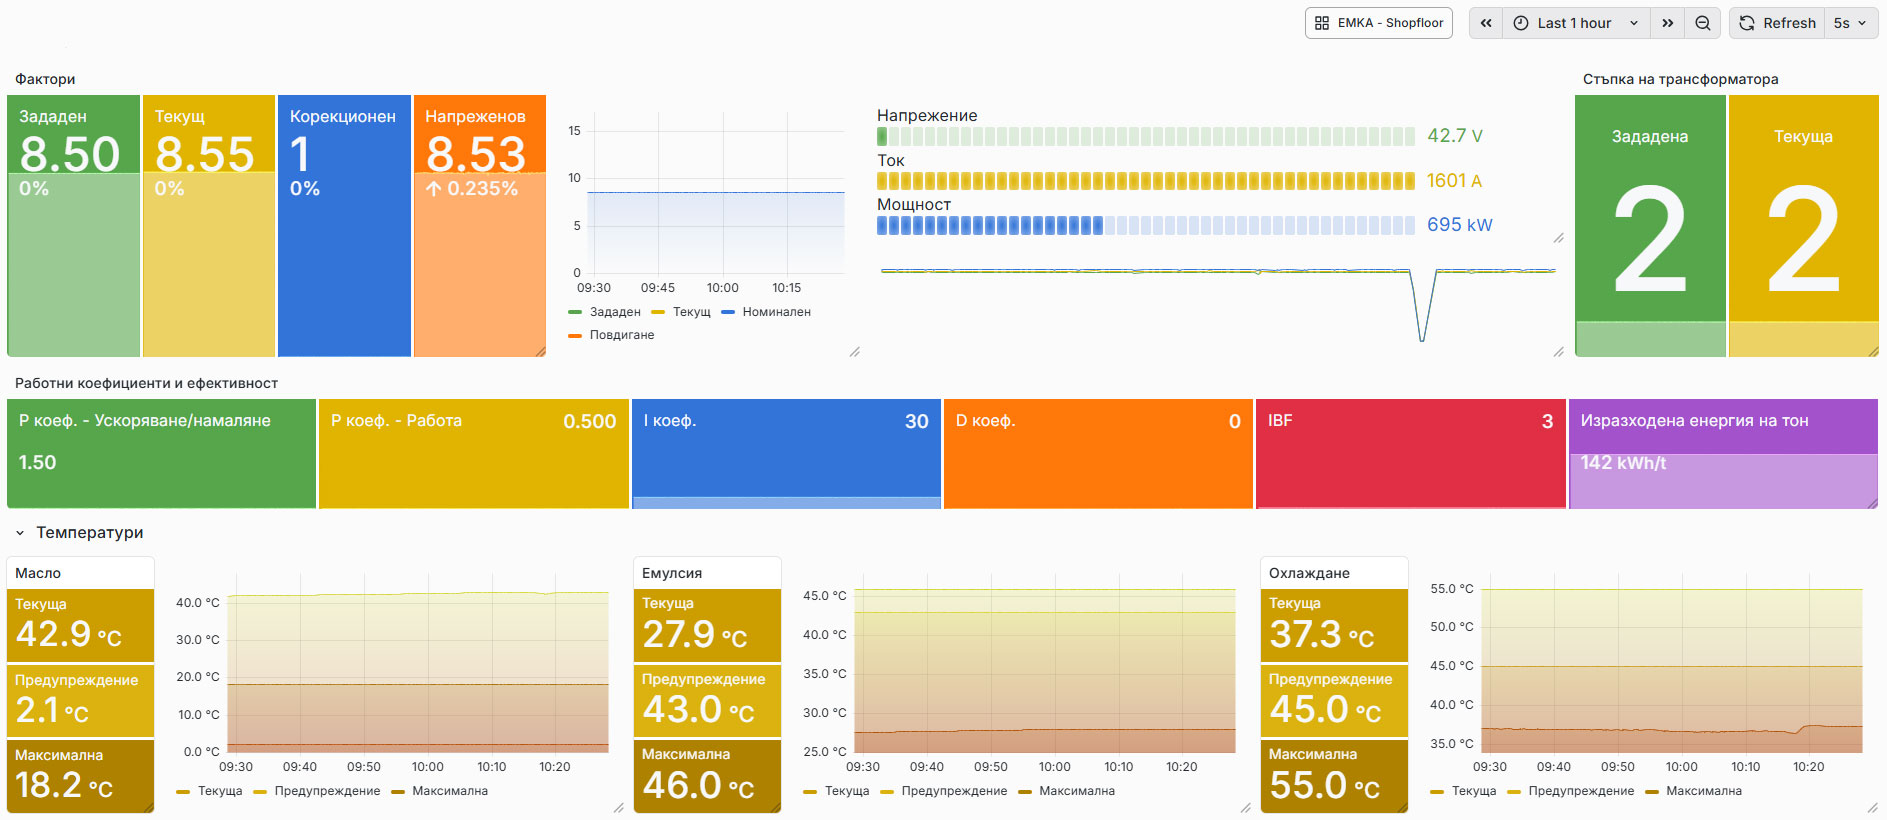Open the 5s refresh interval dropdown
Viewport: 1887px width, 820px height.
[1851, 23]
